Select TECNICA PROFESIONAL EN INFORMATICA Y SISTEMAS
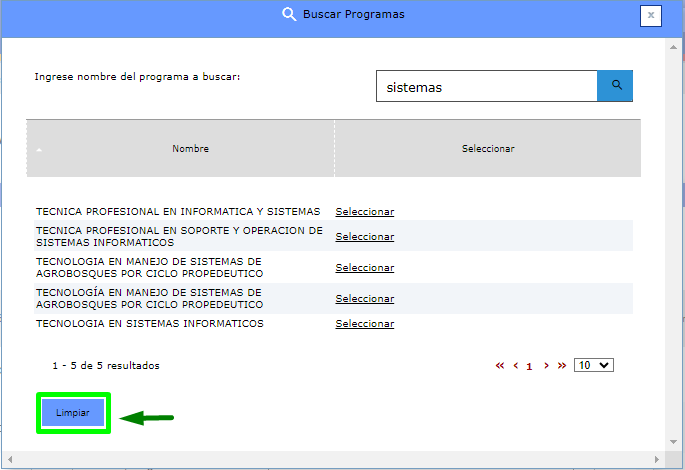This screenshot has height=470, width=685. [x=364, y=212]
